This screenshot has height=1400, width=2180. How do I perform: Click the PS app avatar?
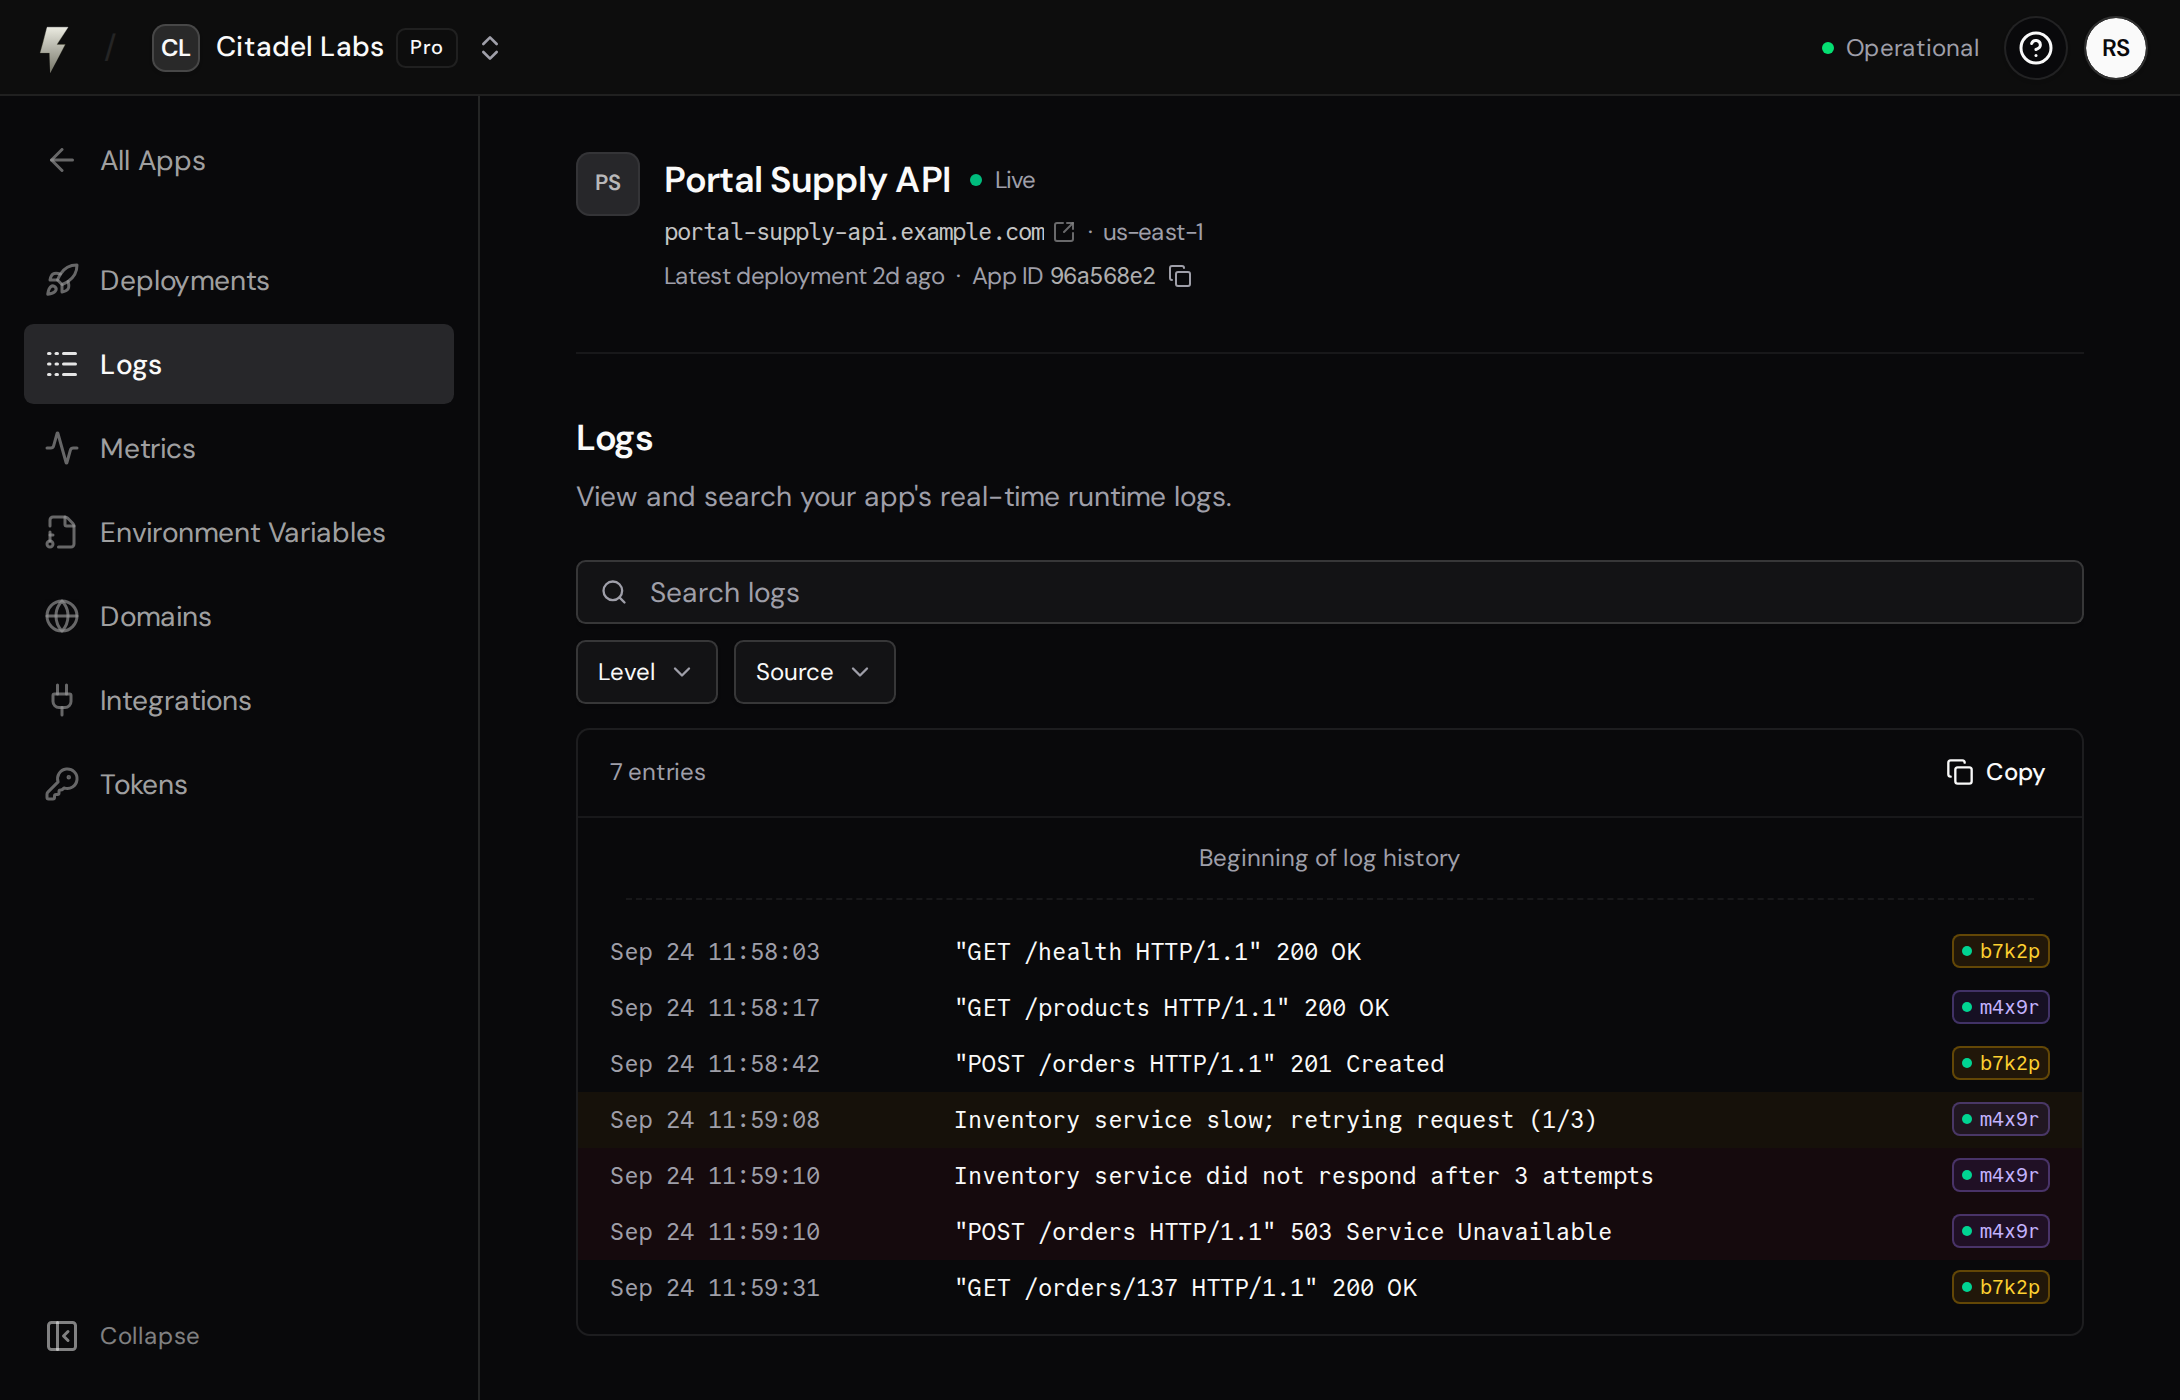tap(608, 184)
